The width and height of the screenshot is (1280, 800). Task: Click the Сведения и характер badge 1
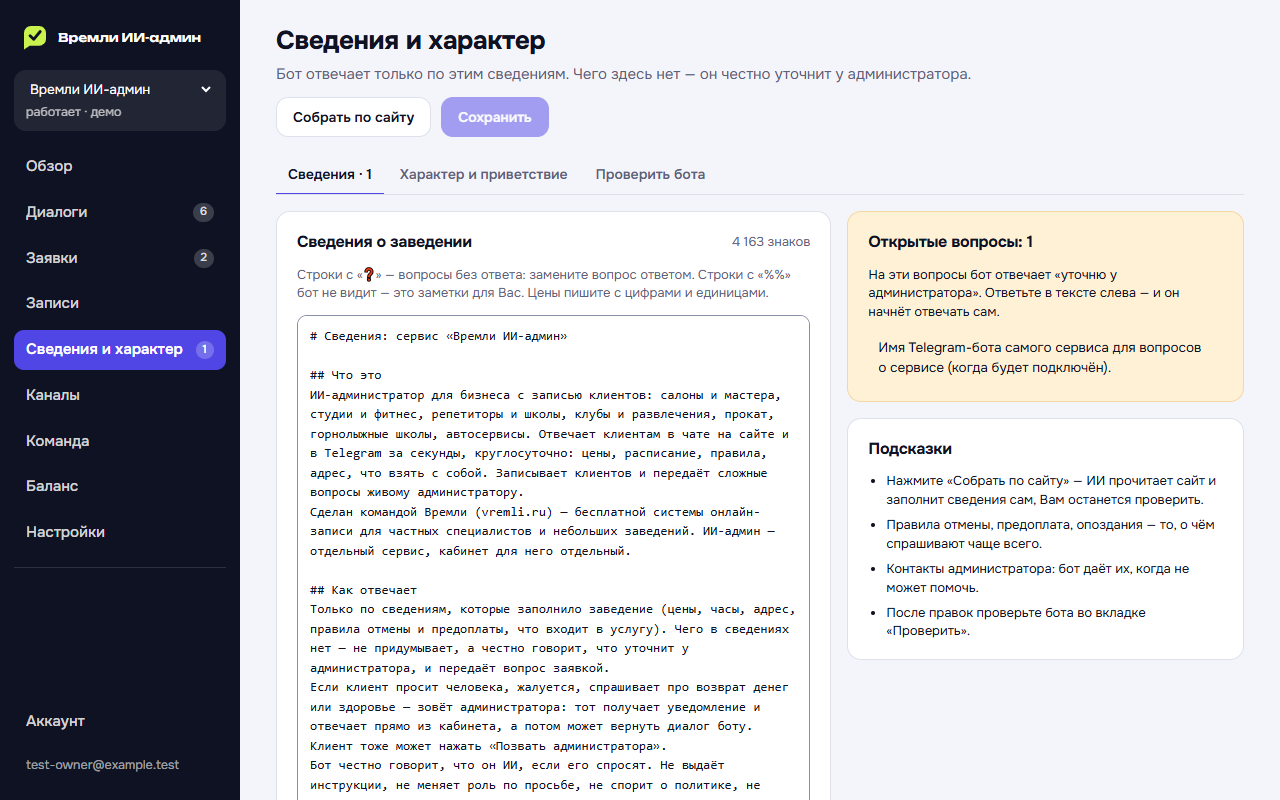click(204, 349)
